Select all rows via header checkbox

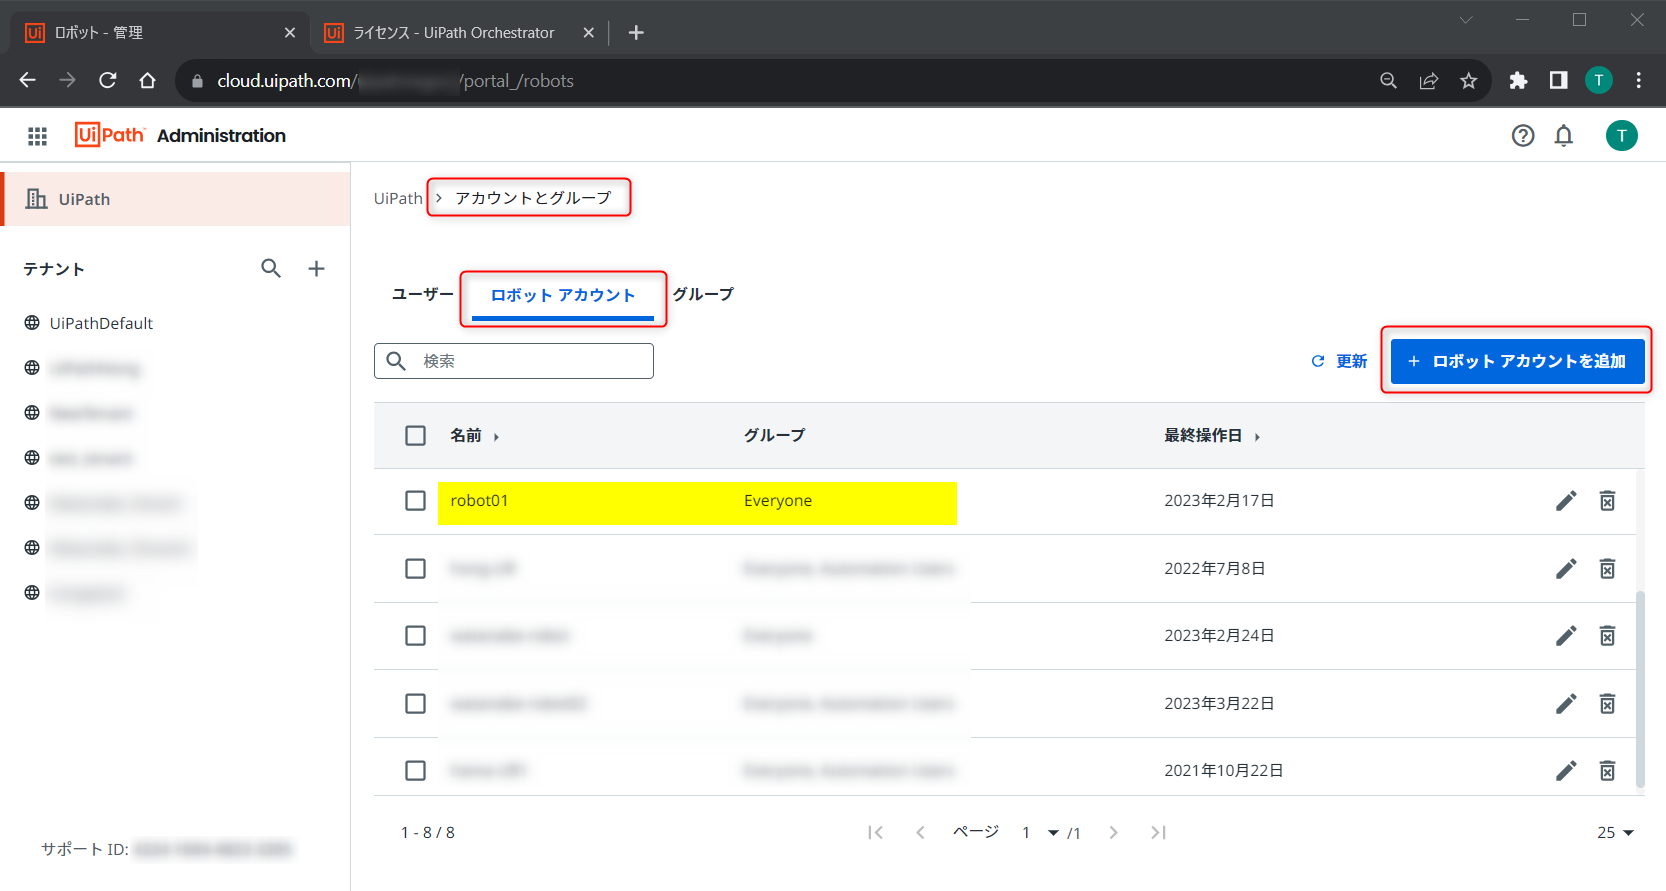pos(415,436)
